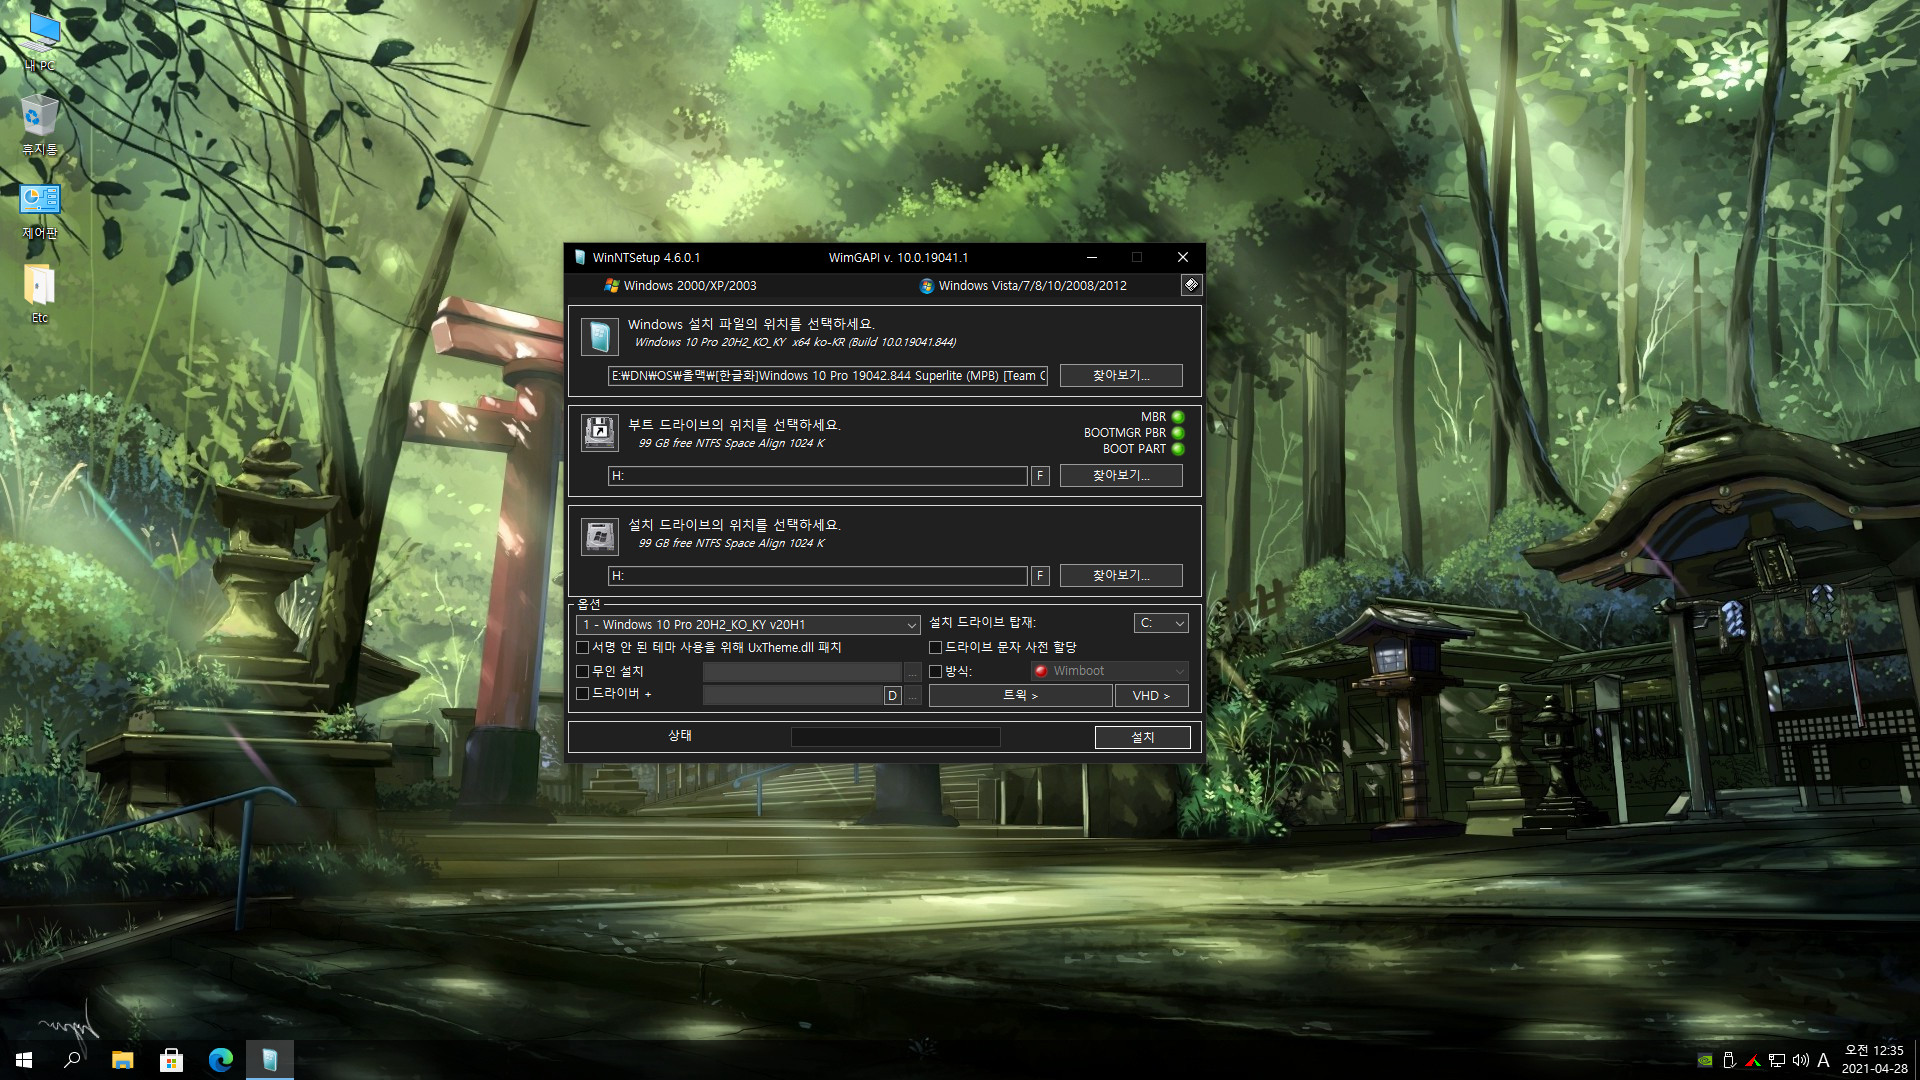Enable the 드라이버 + checkbox

pos(583,694)
